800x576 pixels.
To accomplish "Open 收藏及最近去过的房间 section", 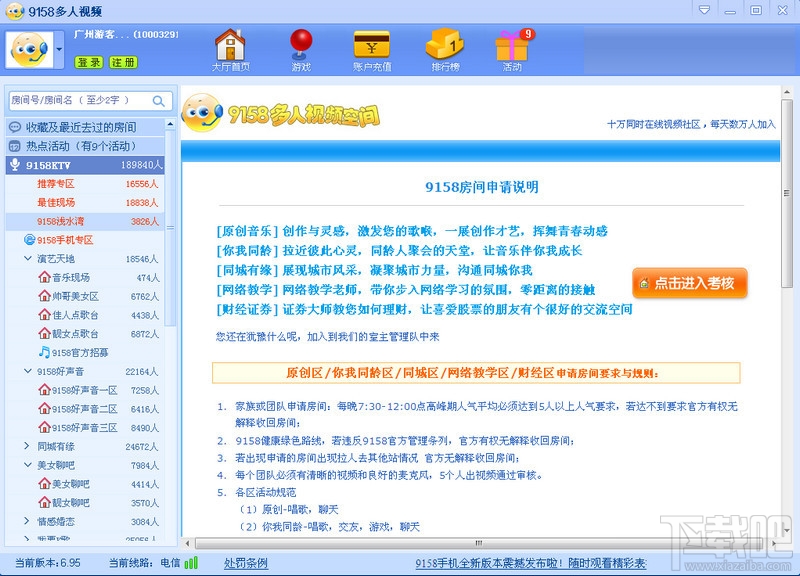I will coord(85,127).
